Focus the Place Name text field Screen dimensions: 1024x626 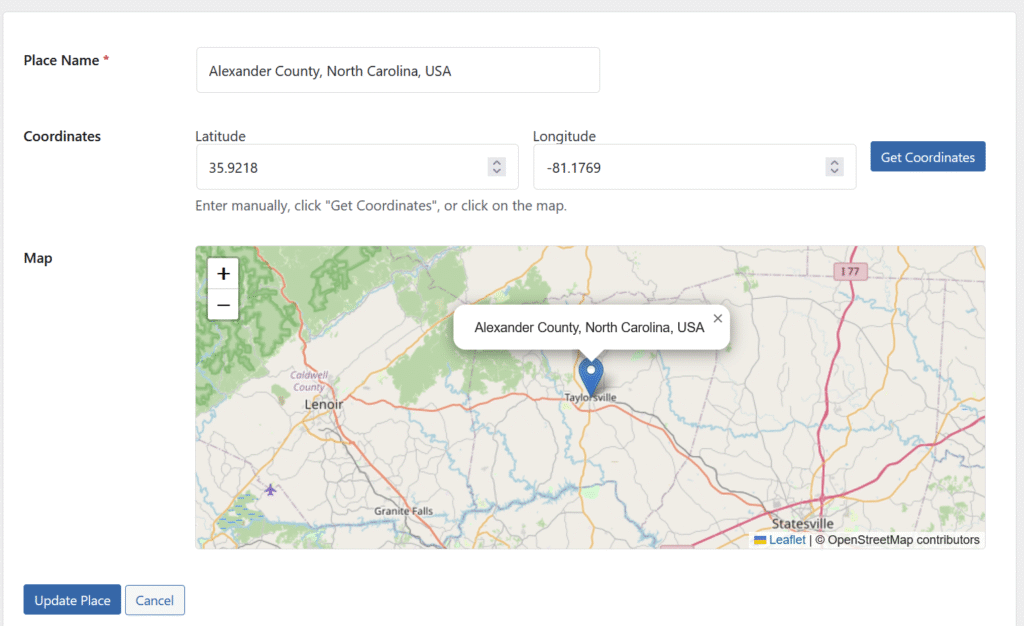(398, 70)
